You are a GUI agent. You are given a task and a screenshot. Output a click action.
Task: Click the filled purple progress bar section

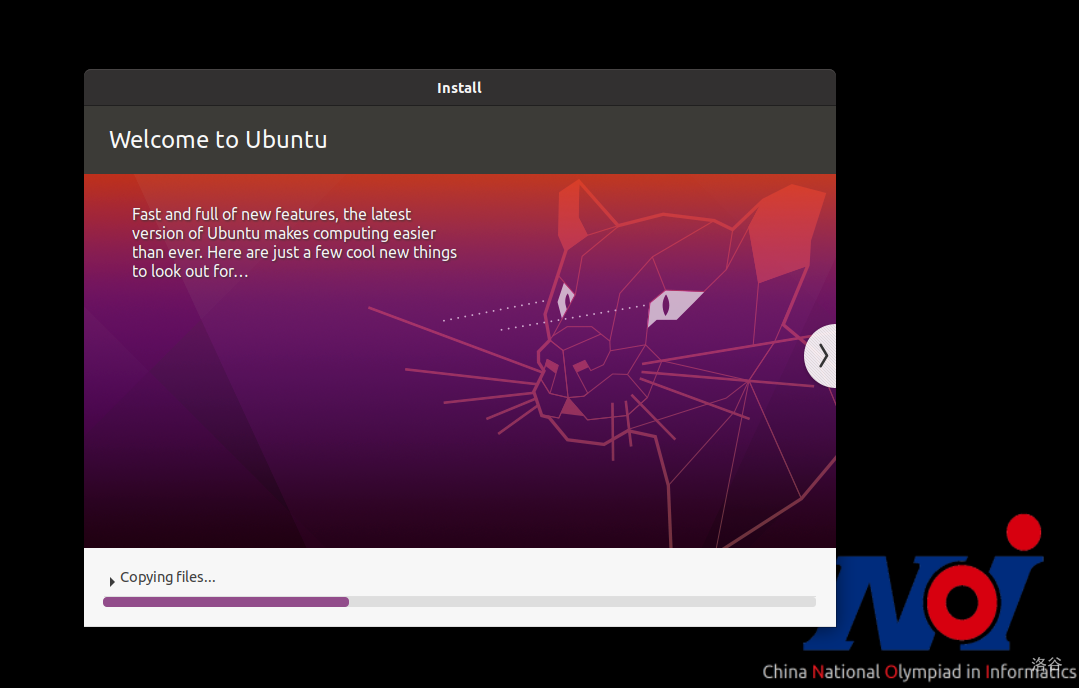225,602
